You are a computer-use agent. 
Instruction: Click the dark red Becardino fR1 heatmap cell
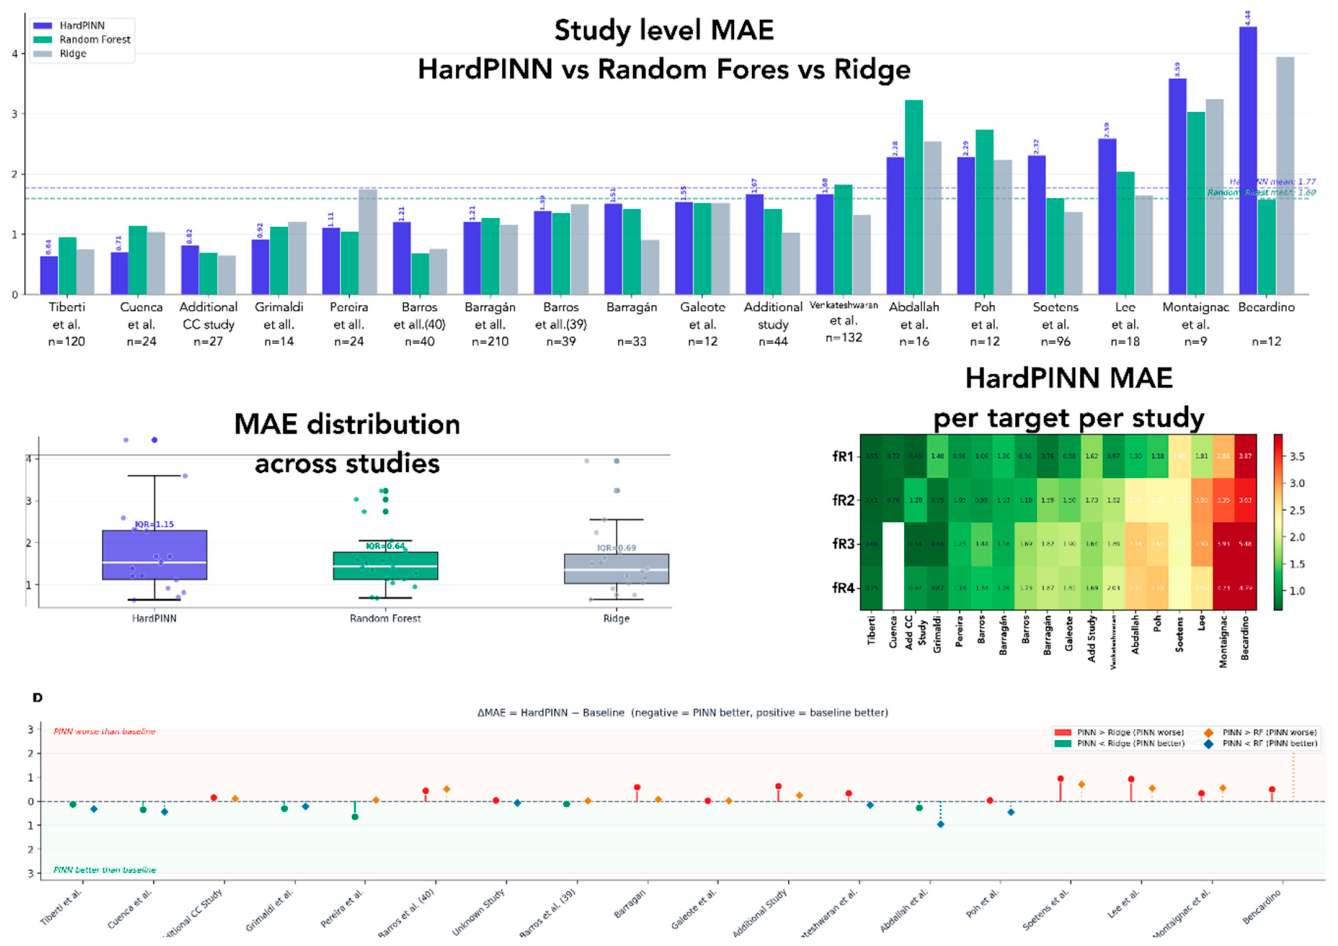coord(1245,456)
